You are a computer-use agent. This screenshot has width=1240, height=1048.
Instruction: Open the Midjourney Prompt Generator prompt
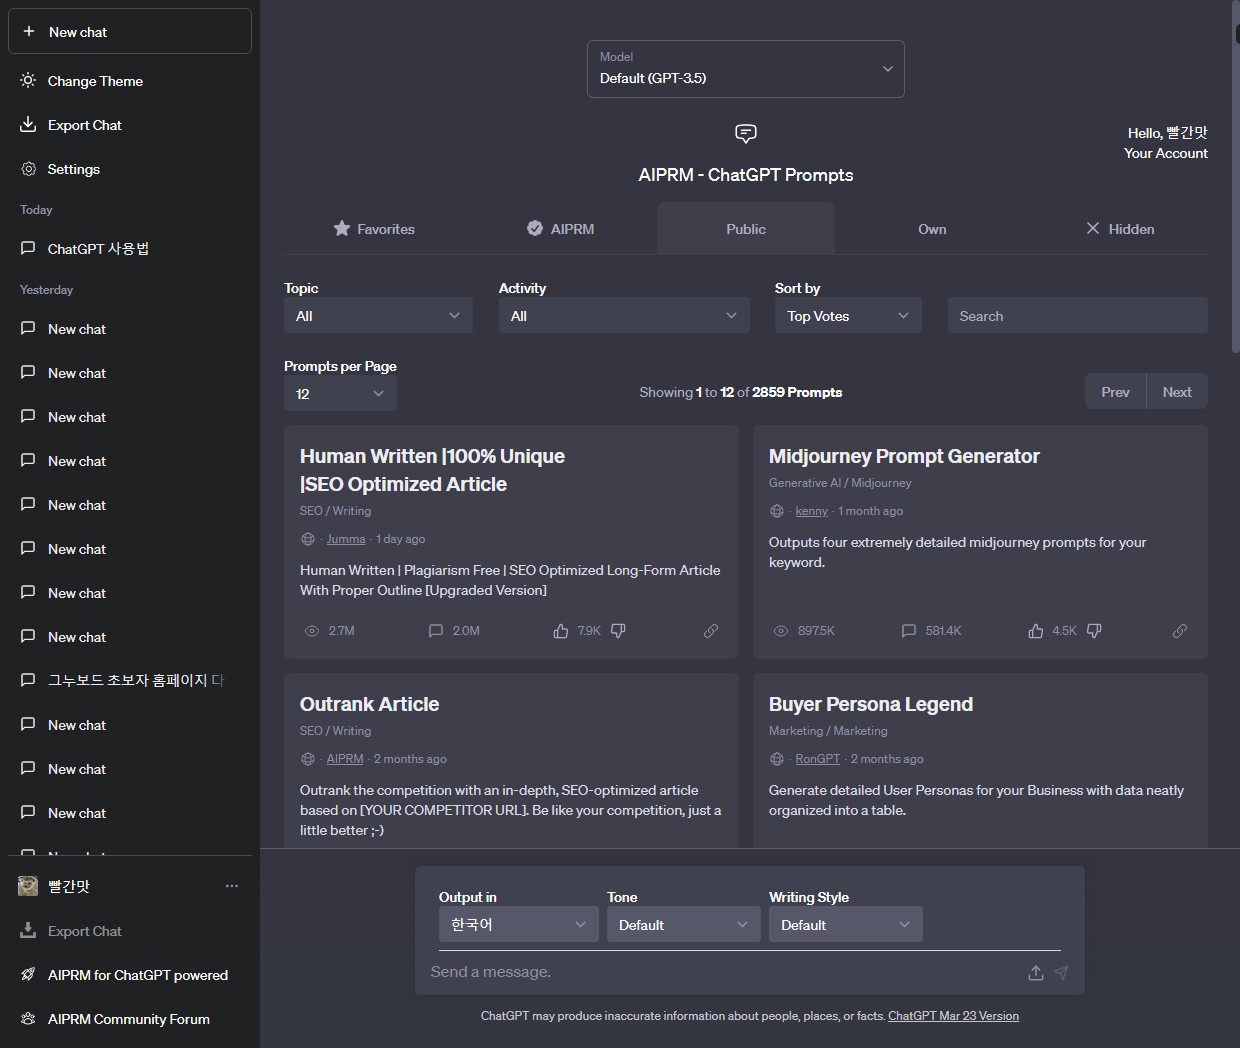click(904, 456)
